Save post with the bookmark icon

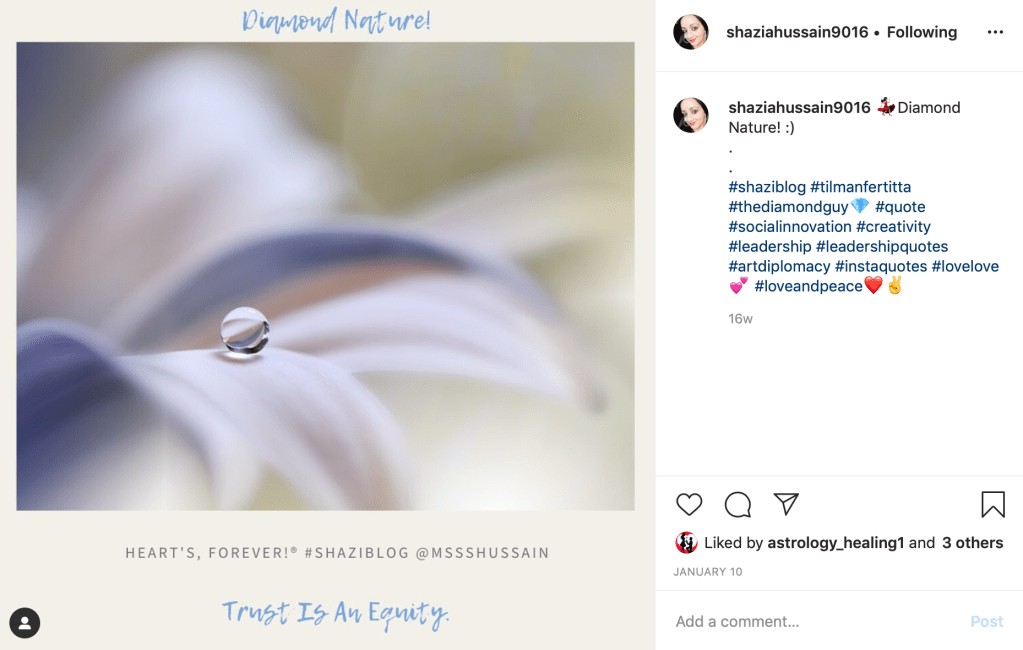[x=993, y=504]
